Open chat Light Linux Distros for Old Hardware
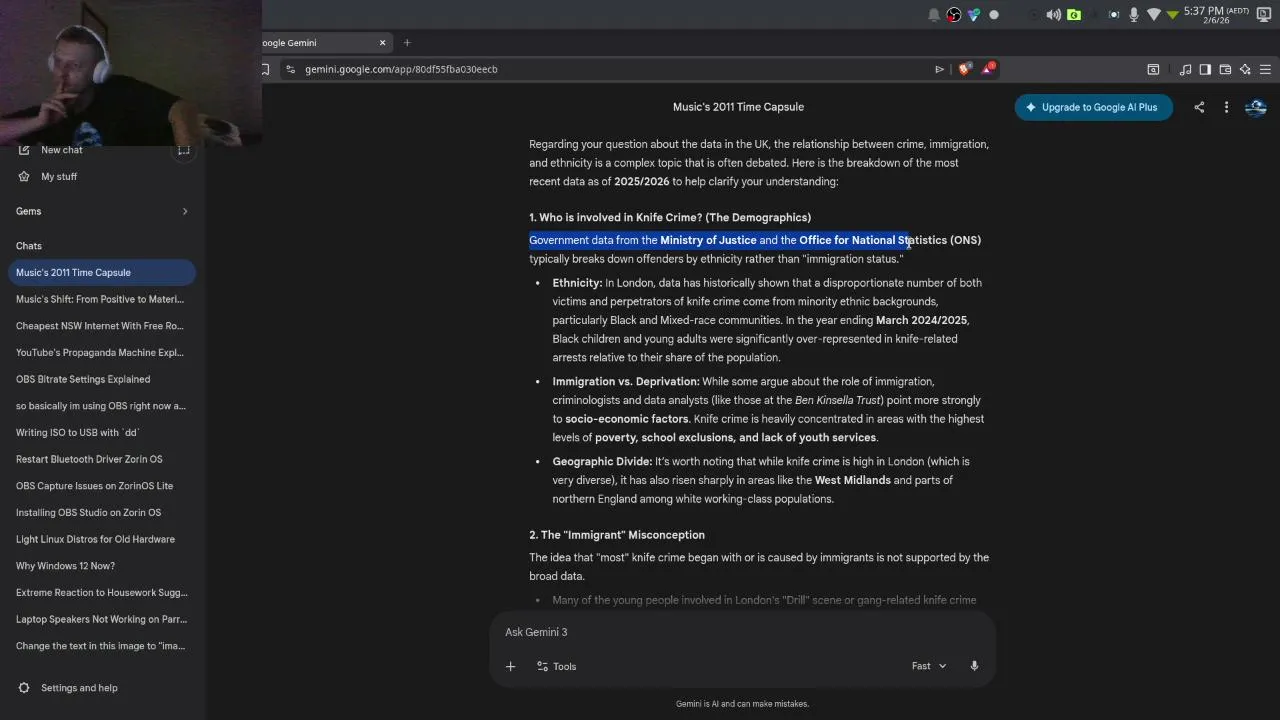The width and height of the screenshot is (1280, 720). [101, 539]
